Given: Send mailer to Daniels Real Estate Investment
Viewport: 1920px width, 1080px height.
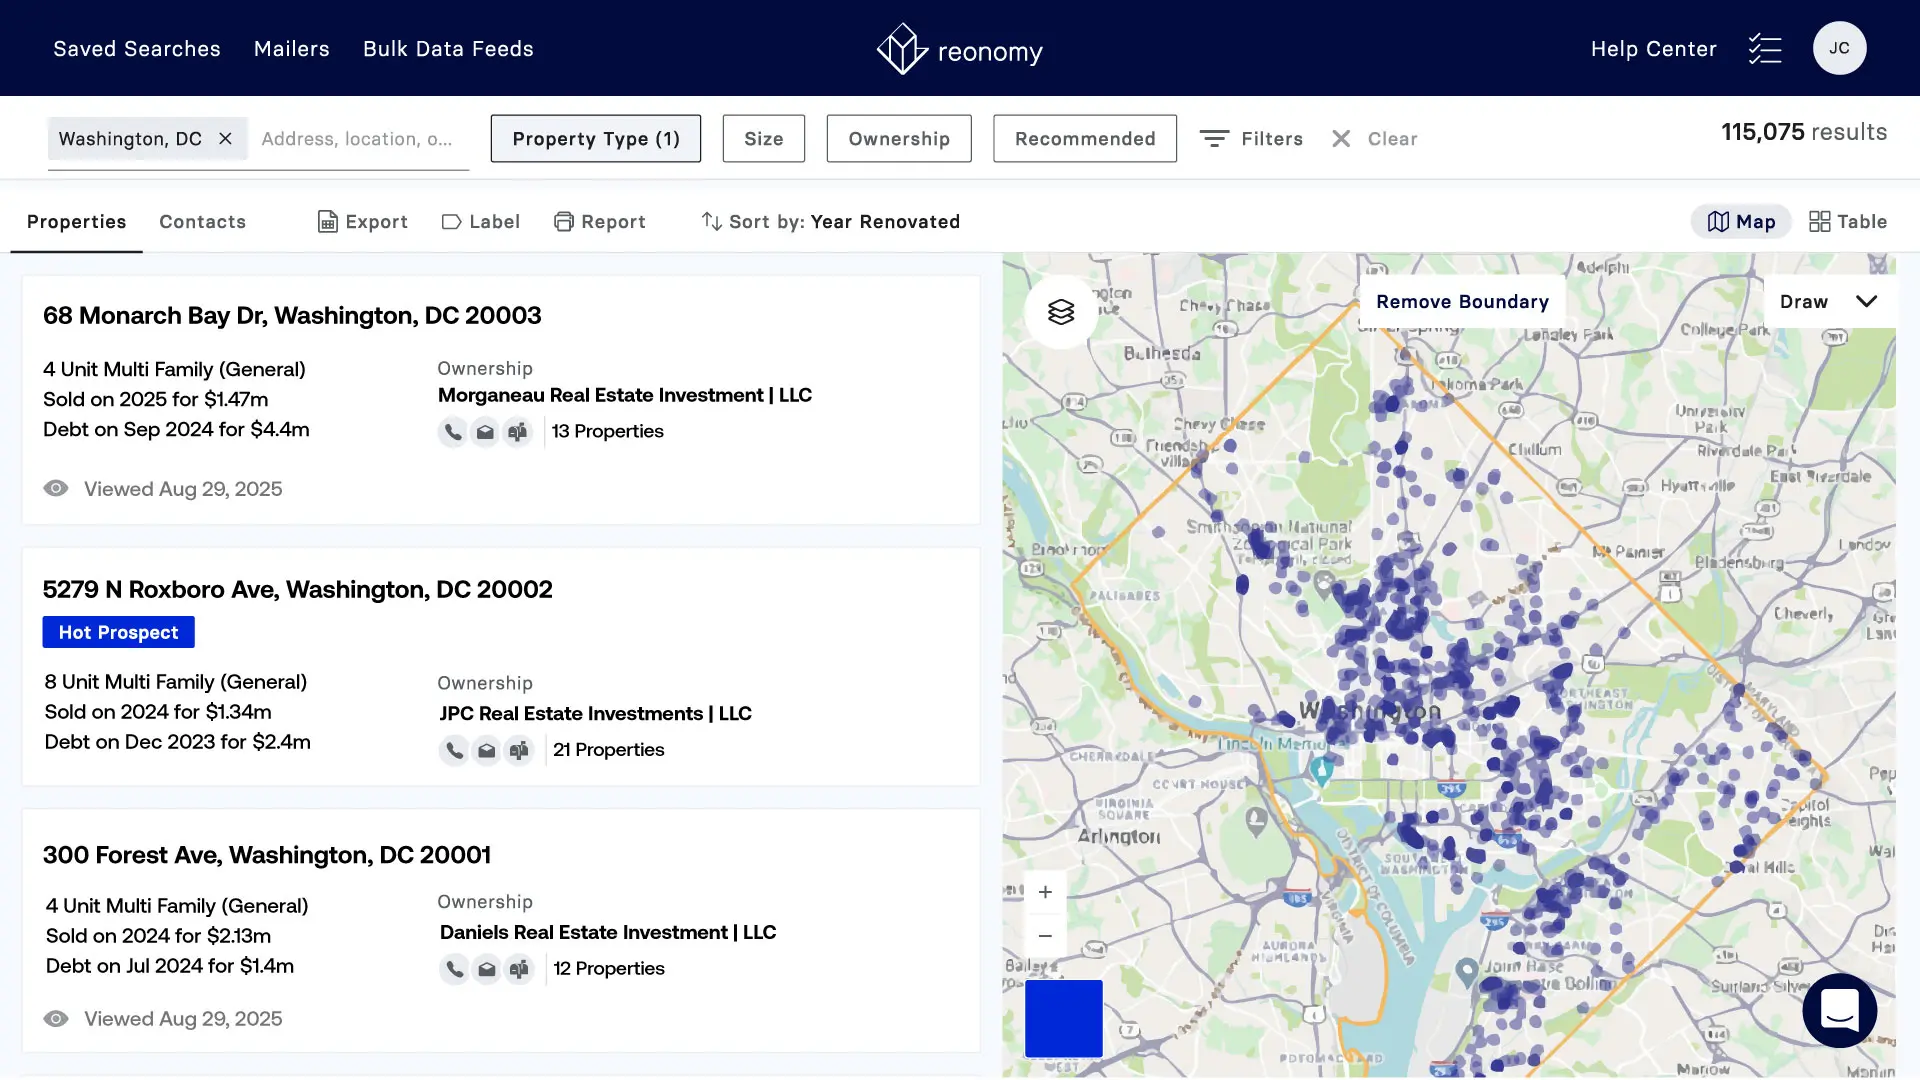Looking at the screenshot, I should click(519, 969).
